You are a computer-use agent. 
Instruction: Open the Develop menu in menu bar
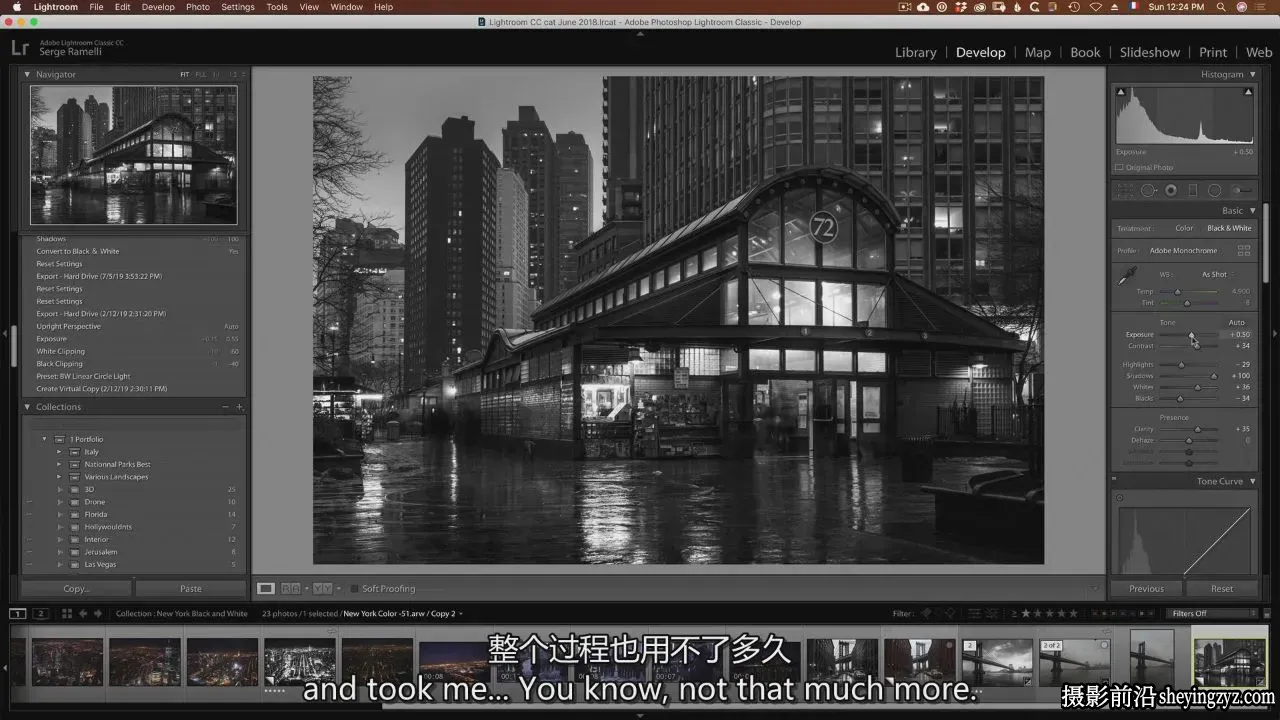(x=158, y=7)
